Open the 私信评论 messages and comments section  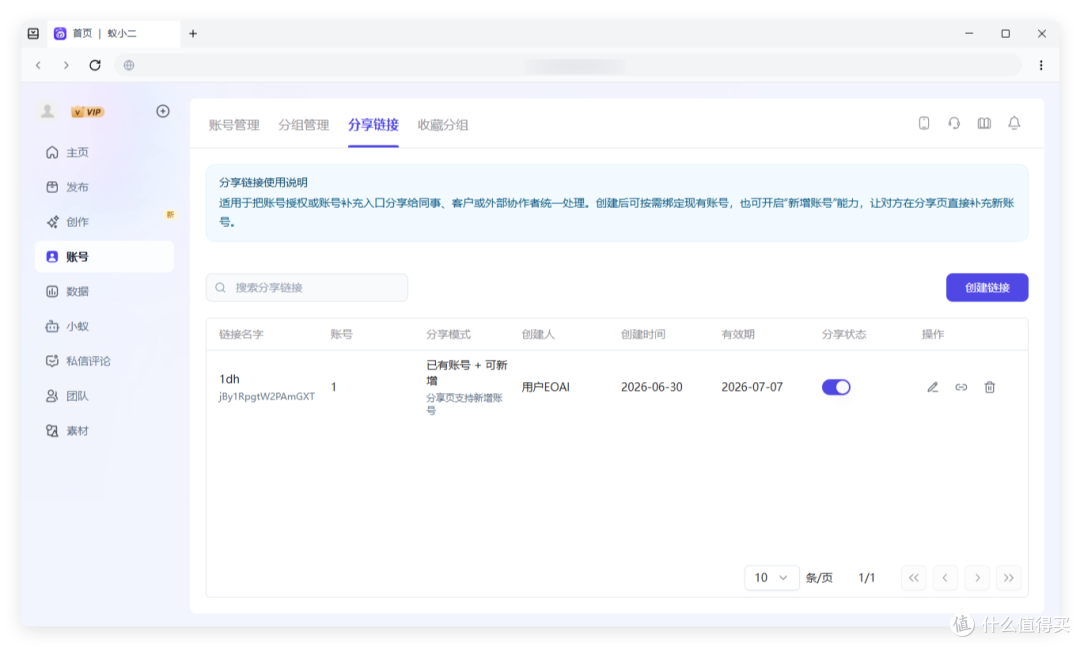(x=104, y=361)
